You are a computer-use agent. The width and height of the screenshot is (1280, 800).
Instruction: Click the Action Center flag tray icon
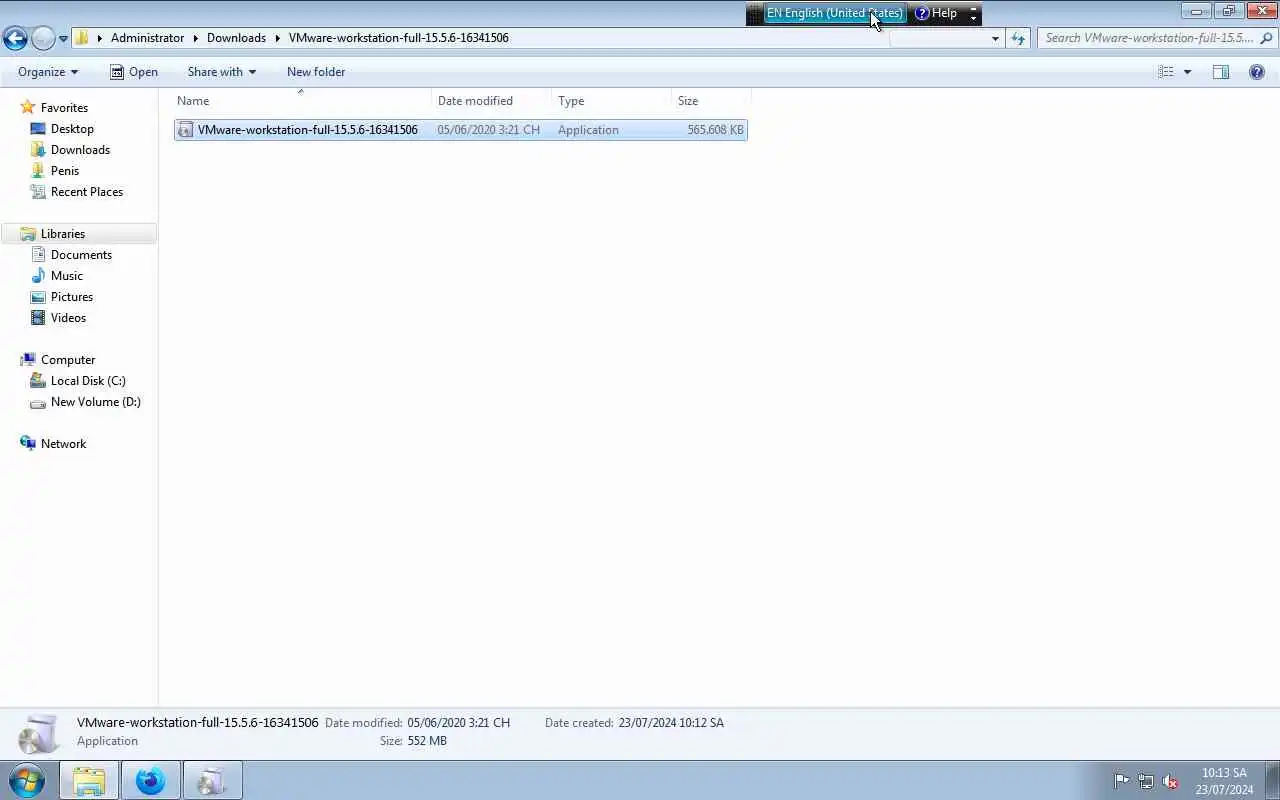point(1121,781)
